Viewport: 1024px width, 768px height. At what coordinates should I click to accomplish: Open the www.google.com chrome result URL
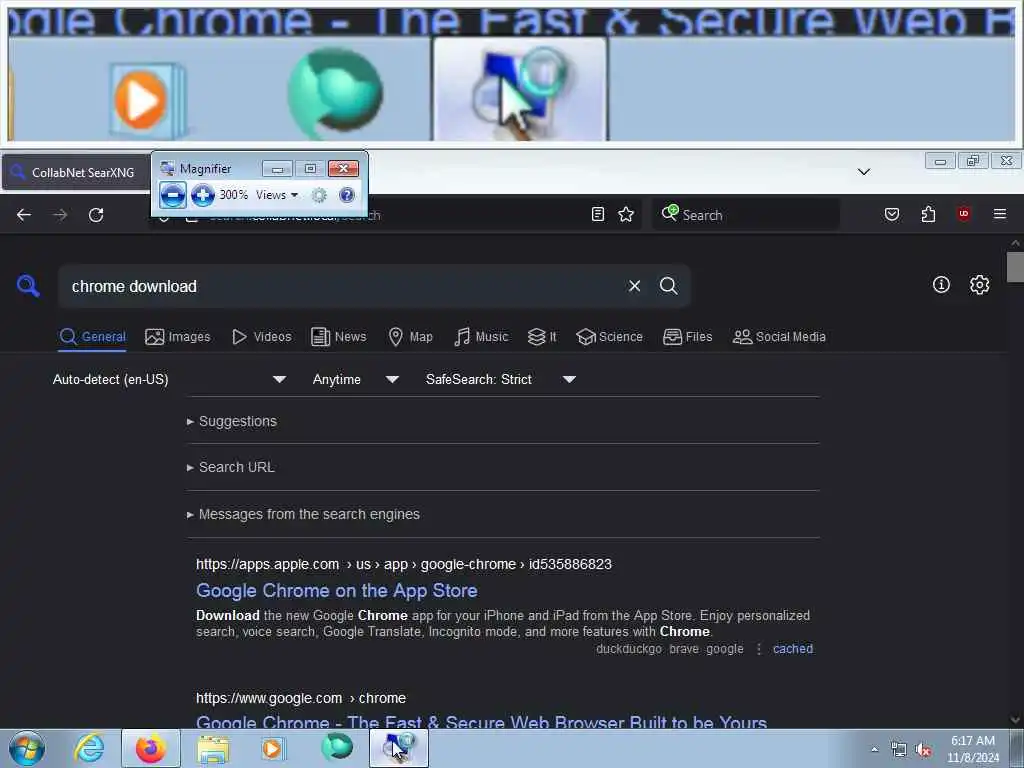pos(301,698)
